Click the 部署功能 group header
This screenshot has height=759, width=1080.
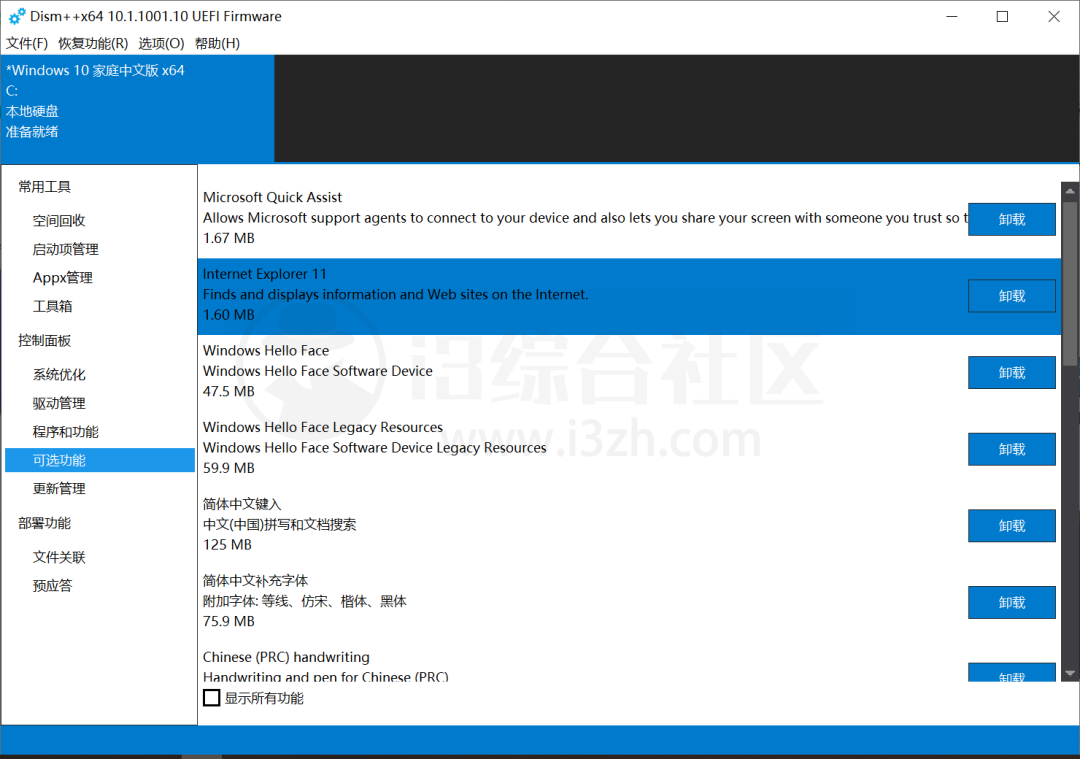(x=45, y=523)
